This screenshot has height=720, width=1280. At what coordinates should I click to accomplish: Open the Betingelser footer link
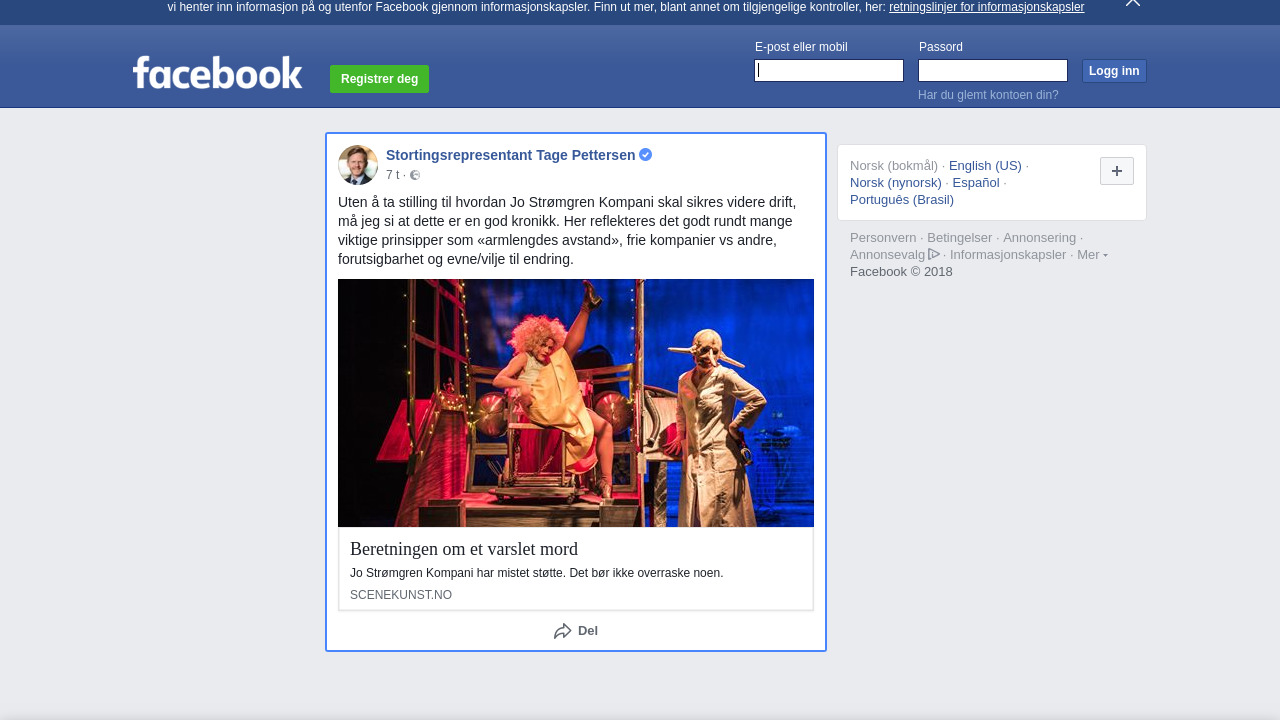pyautogui.click(x=960, y=238)
